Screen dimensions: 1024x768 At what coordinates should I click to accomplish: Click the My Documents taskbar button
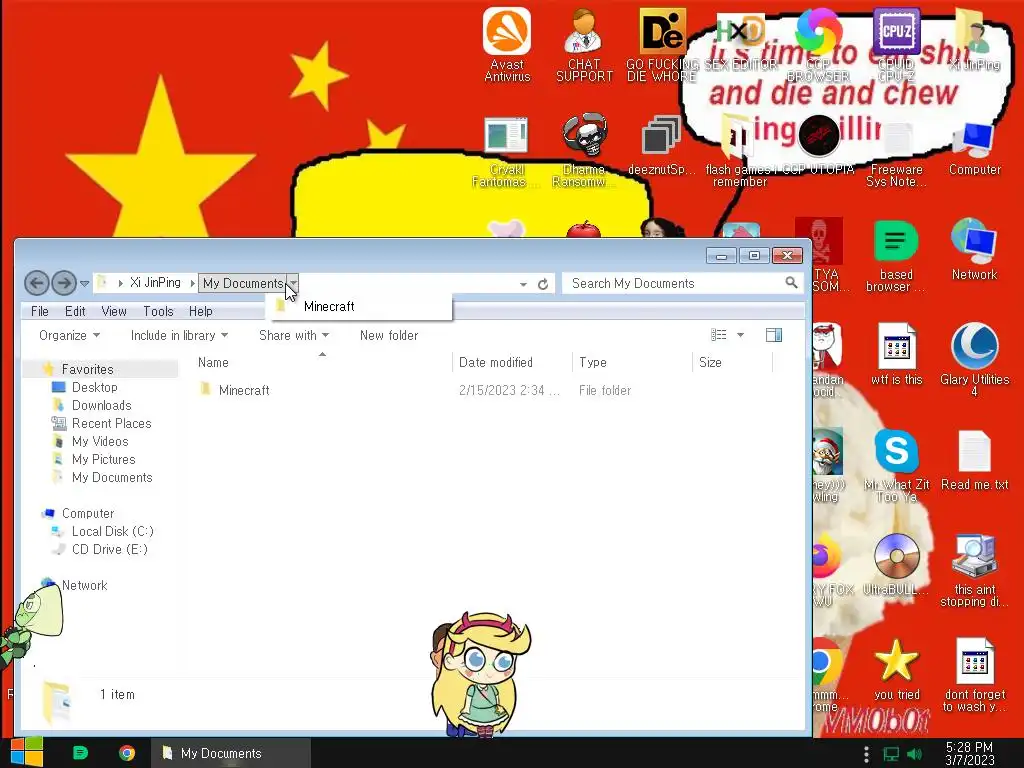pos(230,753)
